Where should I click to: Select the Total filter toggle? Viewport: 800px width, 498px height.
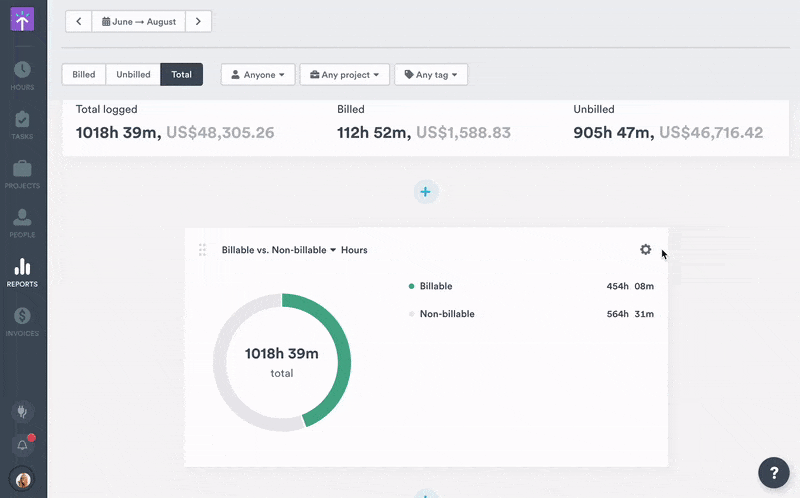[x=181, y=75]
